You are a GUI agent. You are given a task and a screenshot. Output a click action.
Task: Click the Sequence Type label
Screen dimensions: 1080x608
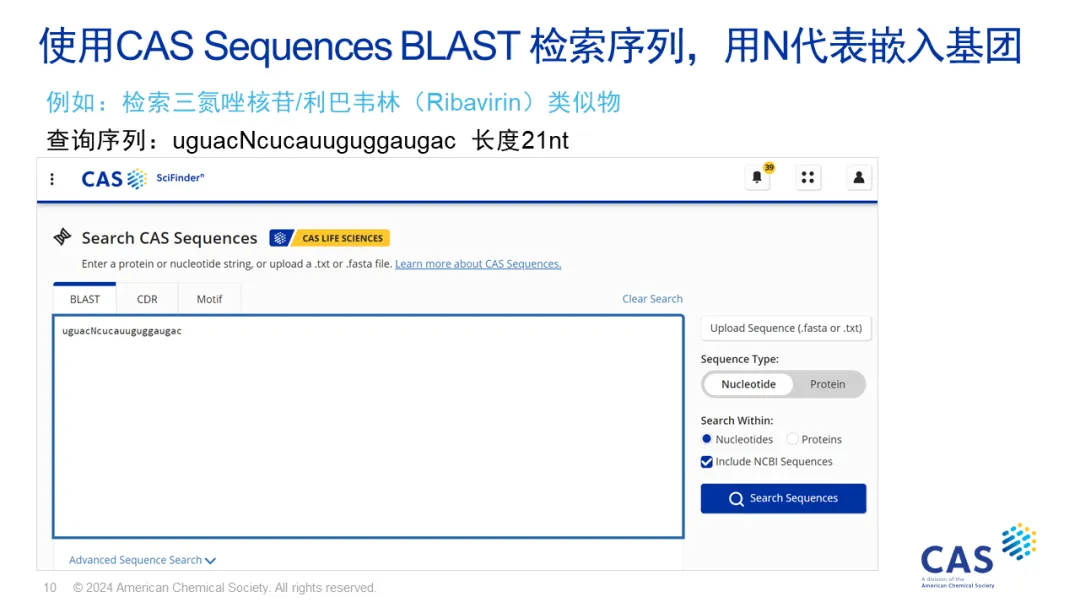click(740, 359)
